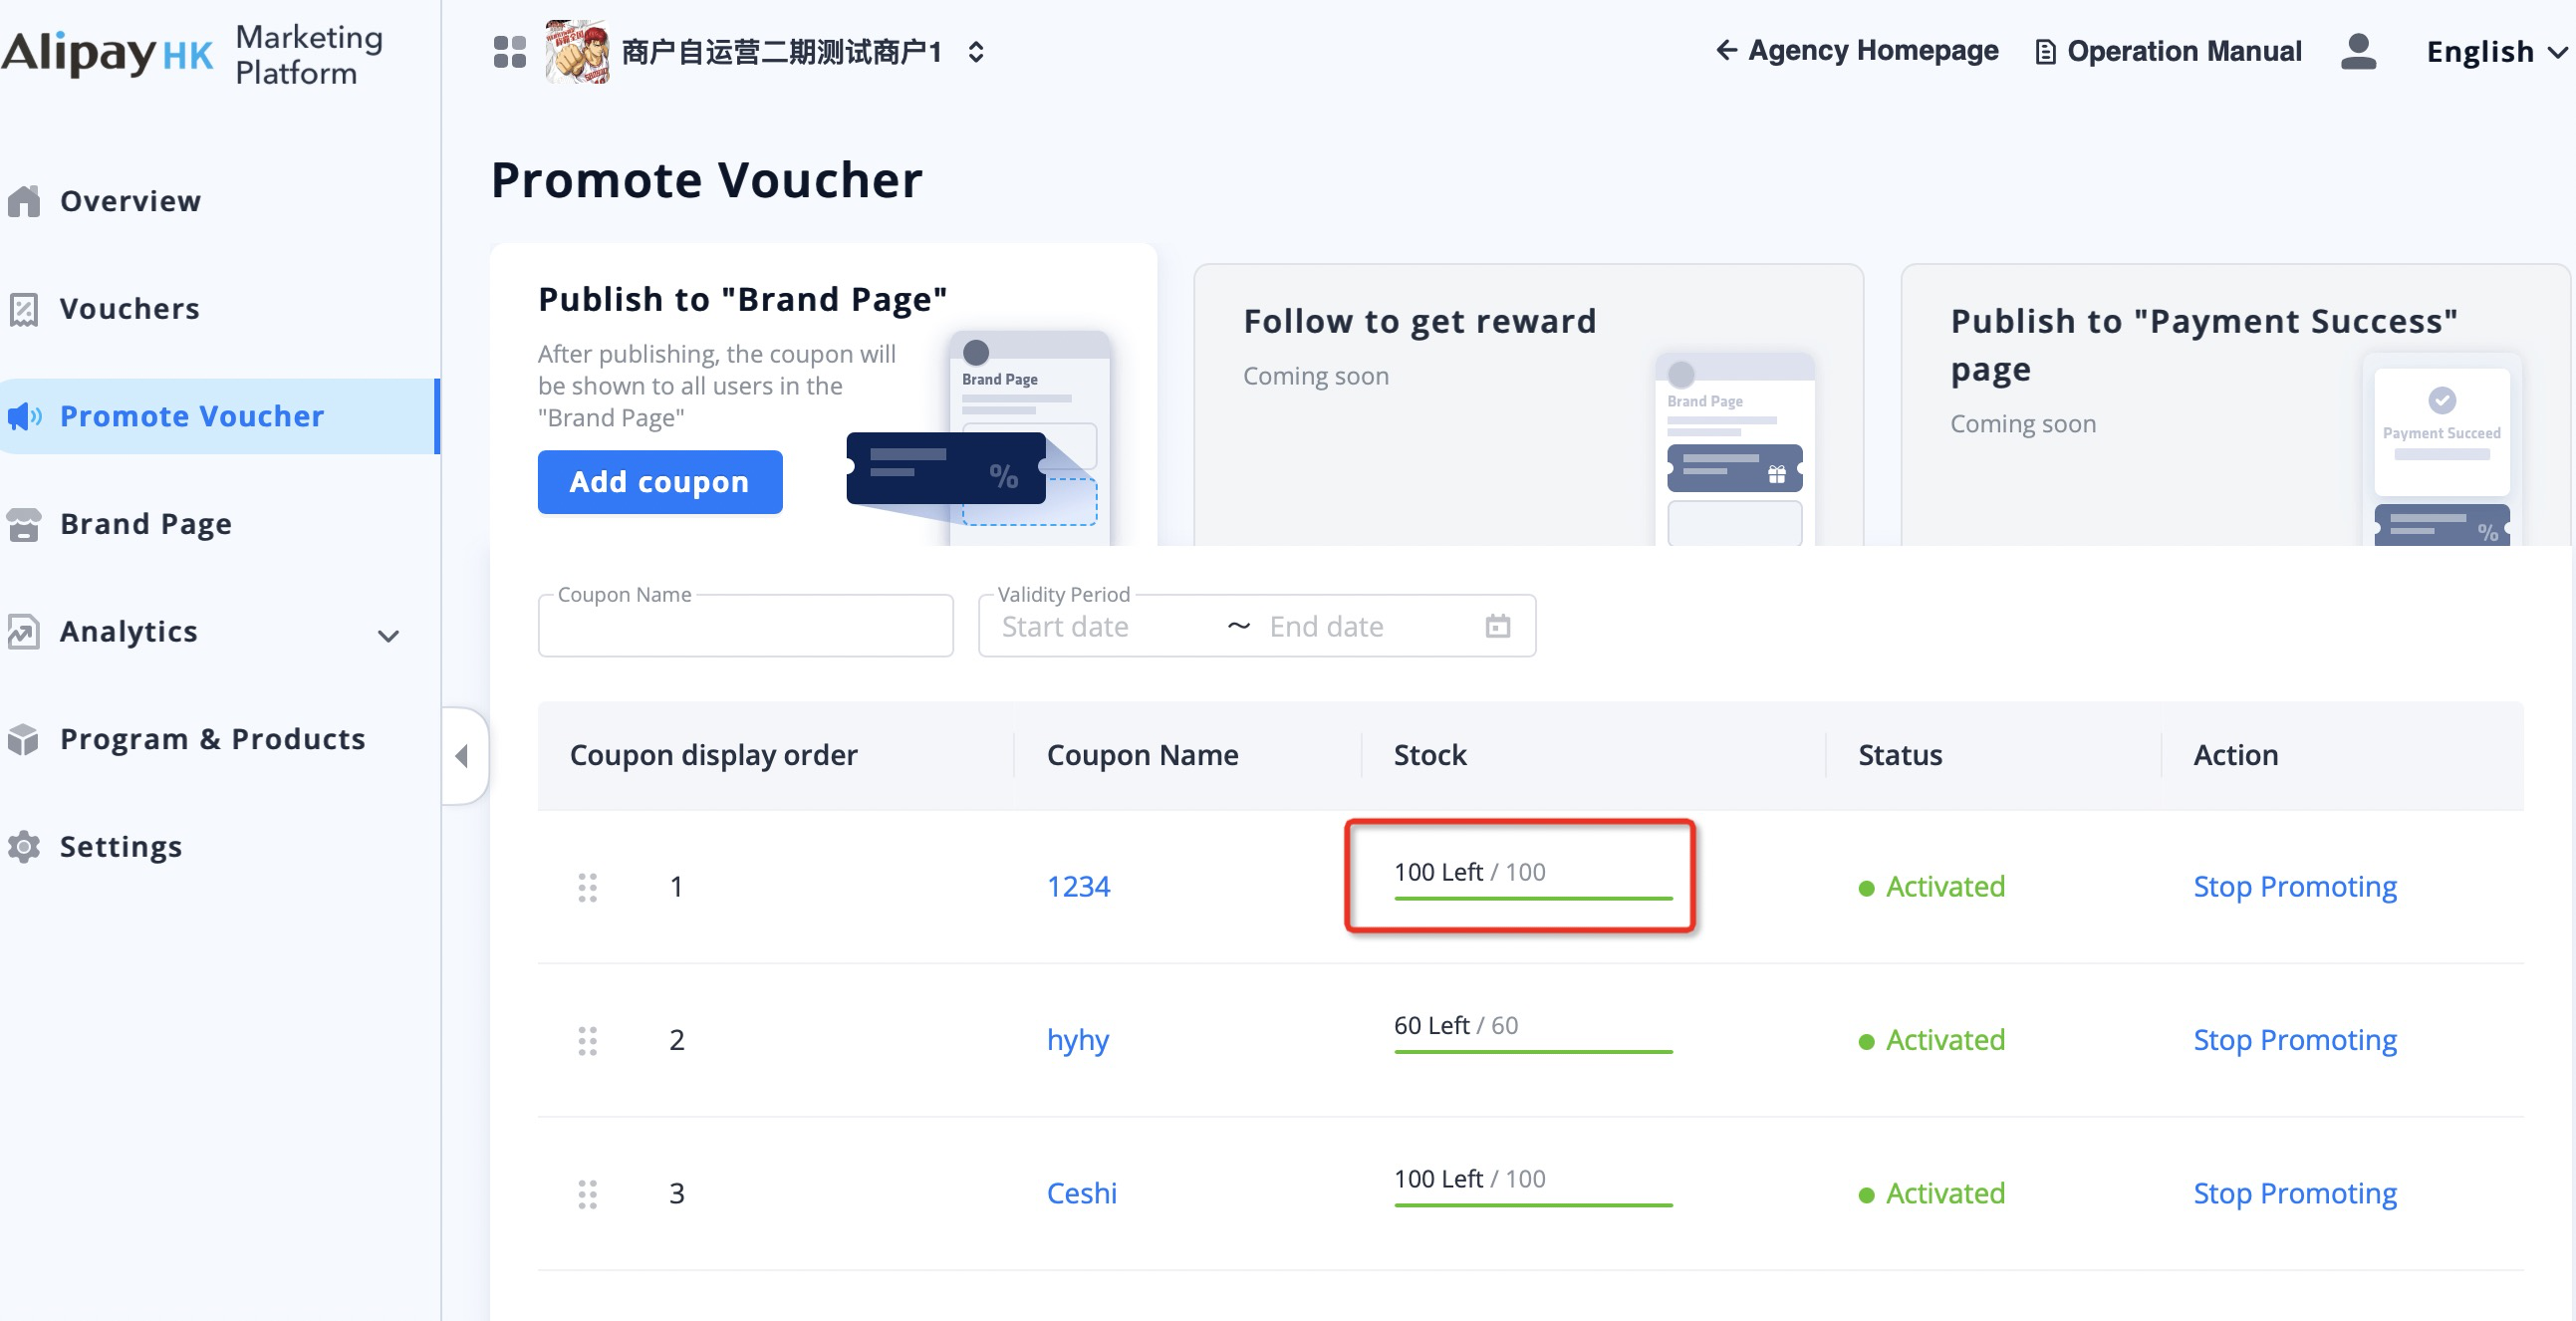
Task: Collapse the sidebar with arrow handle
Action: 462,756
